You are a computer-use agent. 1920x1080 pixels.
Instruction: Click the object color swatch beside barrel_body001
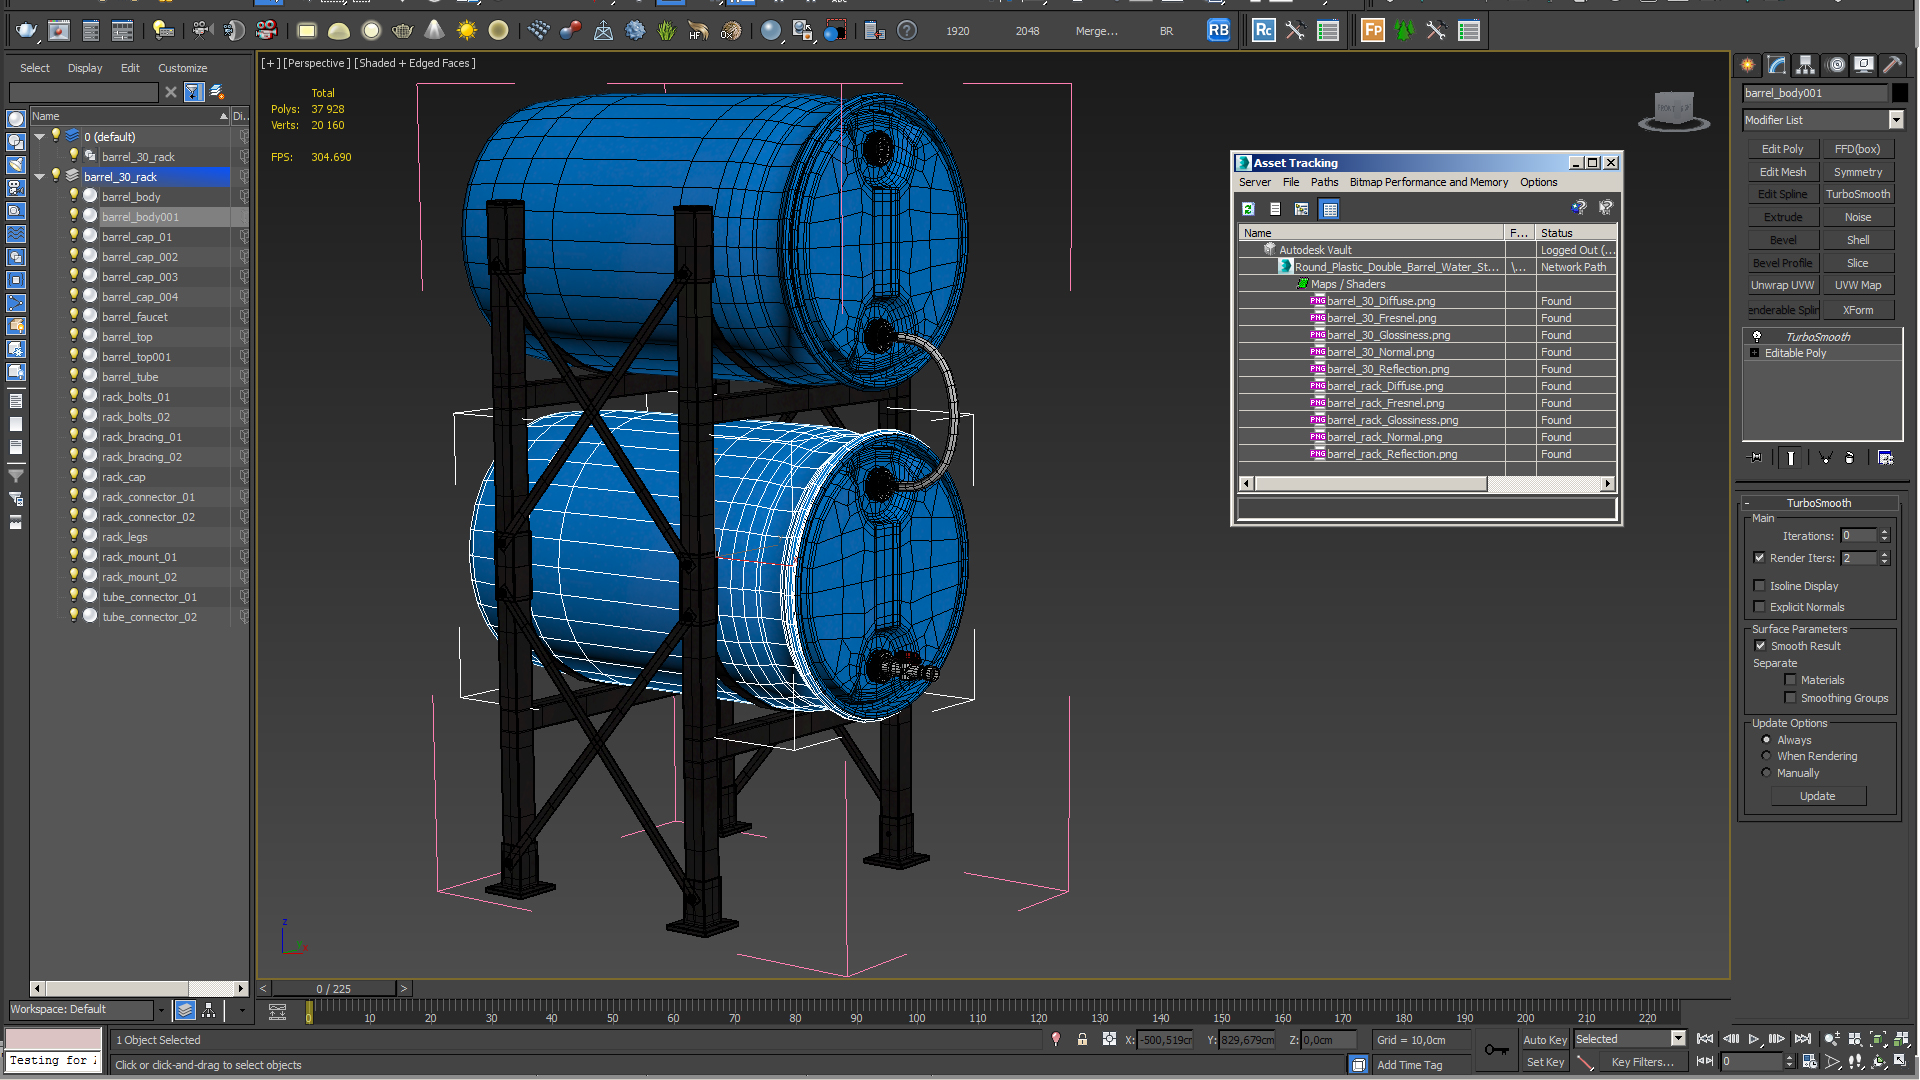click(1899, 93)
